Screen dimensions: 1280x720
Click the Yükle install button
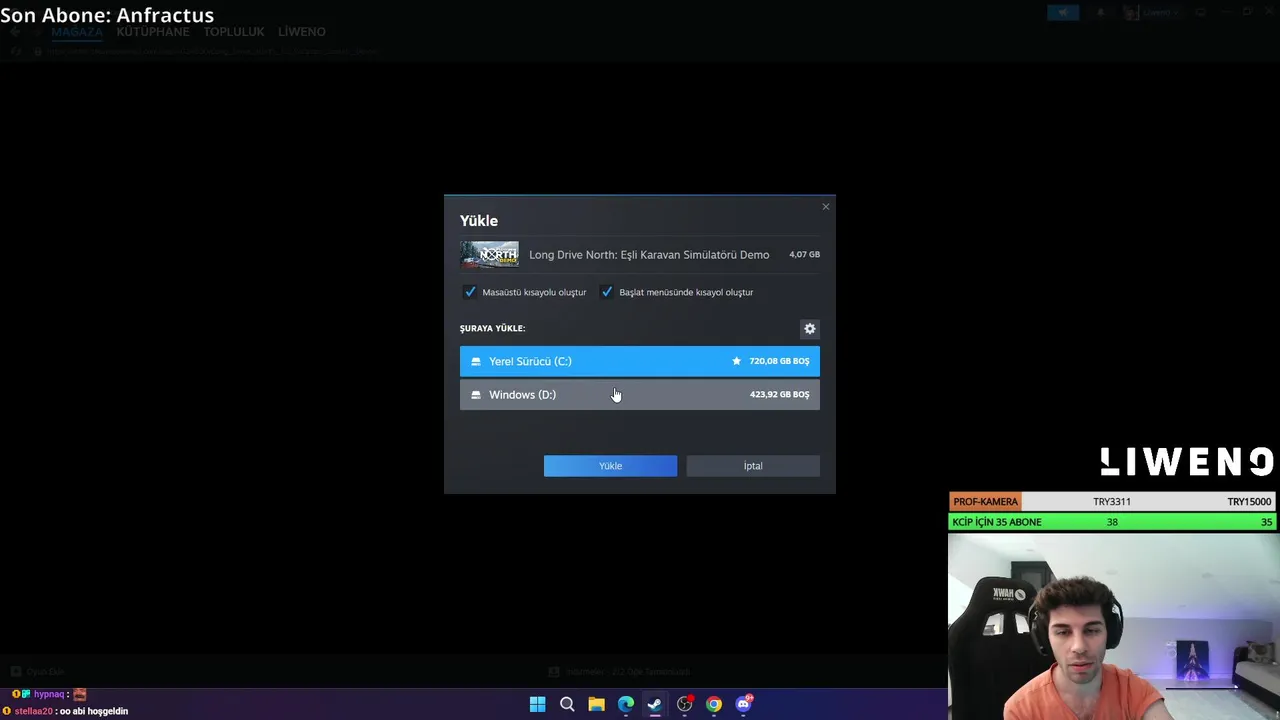(610, 466)
